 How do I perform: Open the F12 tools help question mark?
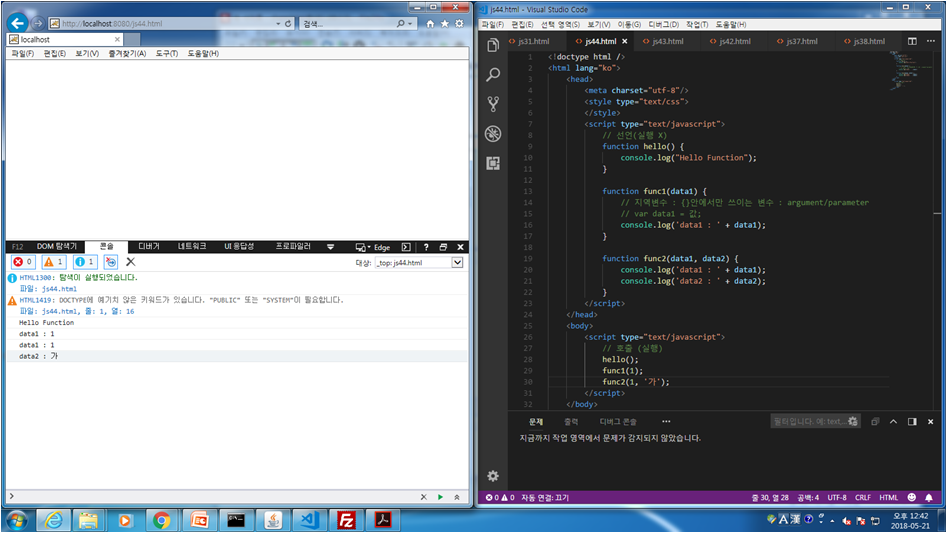[x=426, y=247]
